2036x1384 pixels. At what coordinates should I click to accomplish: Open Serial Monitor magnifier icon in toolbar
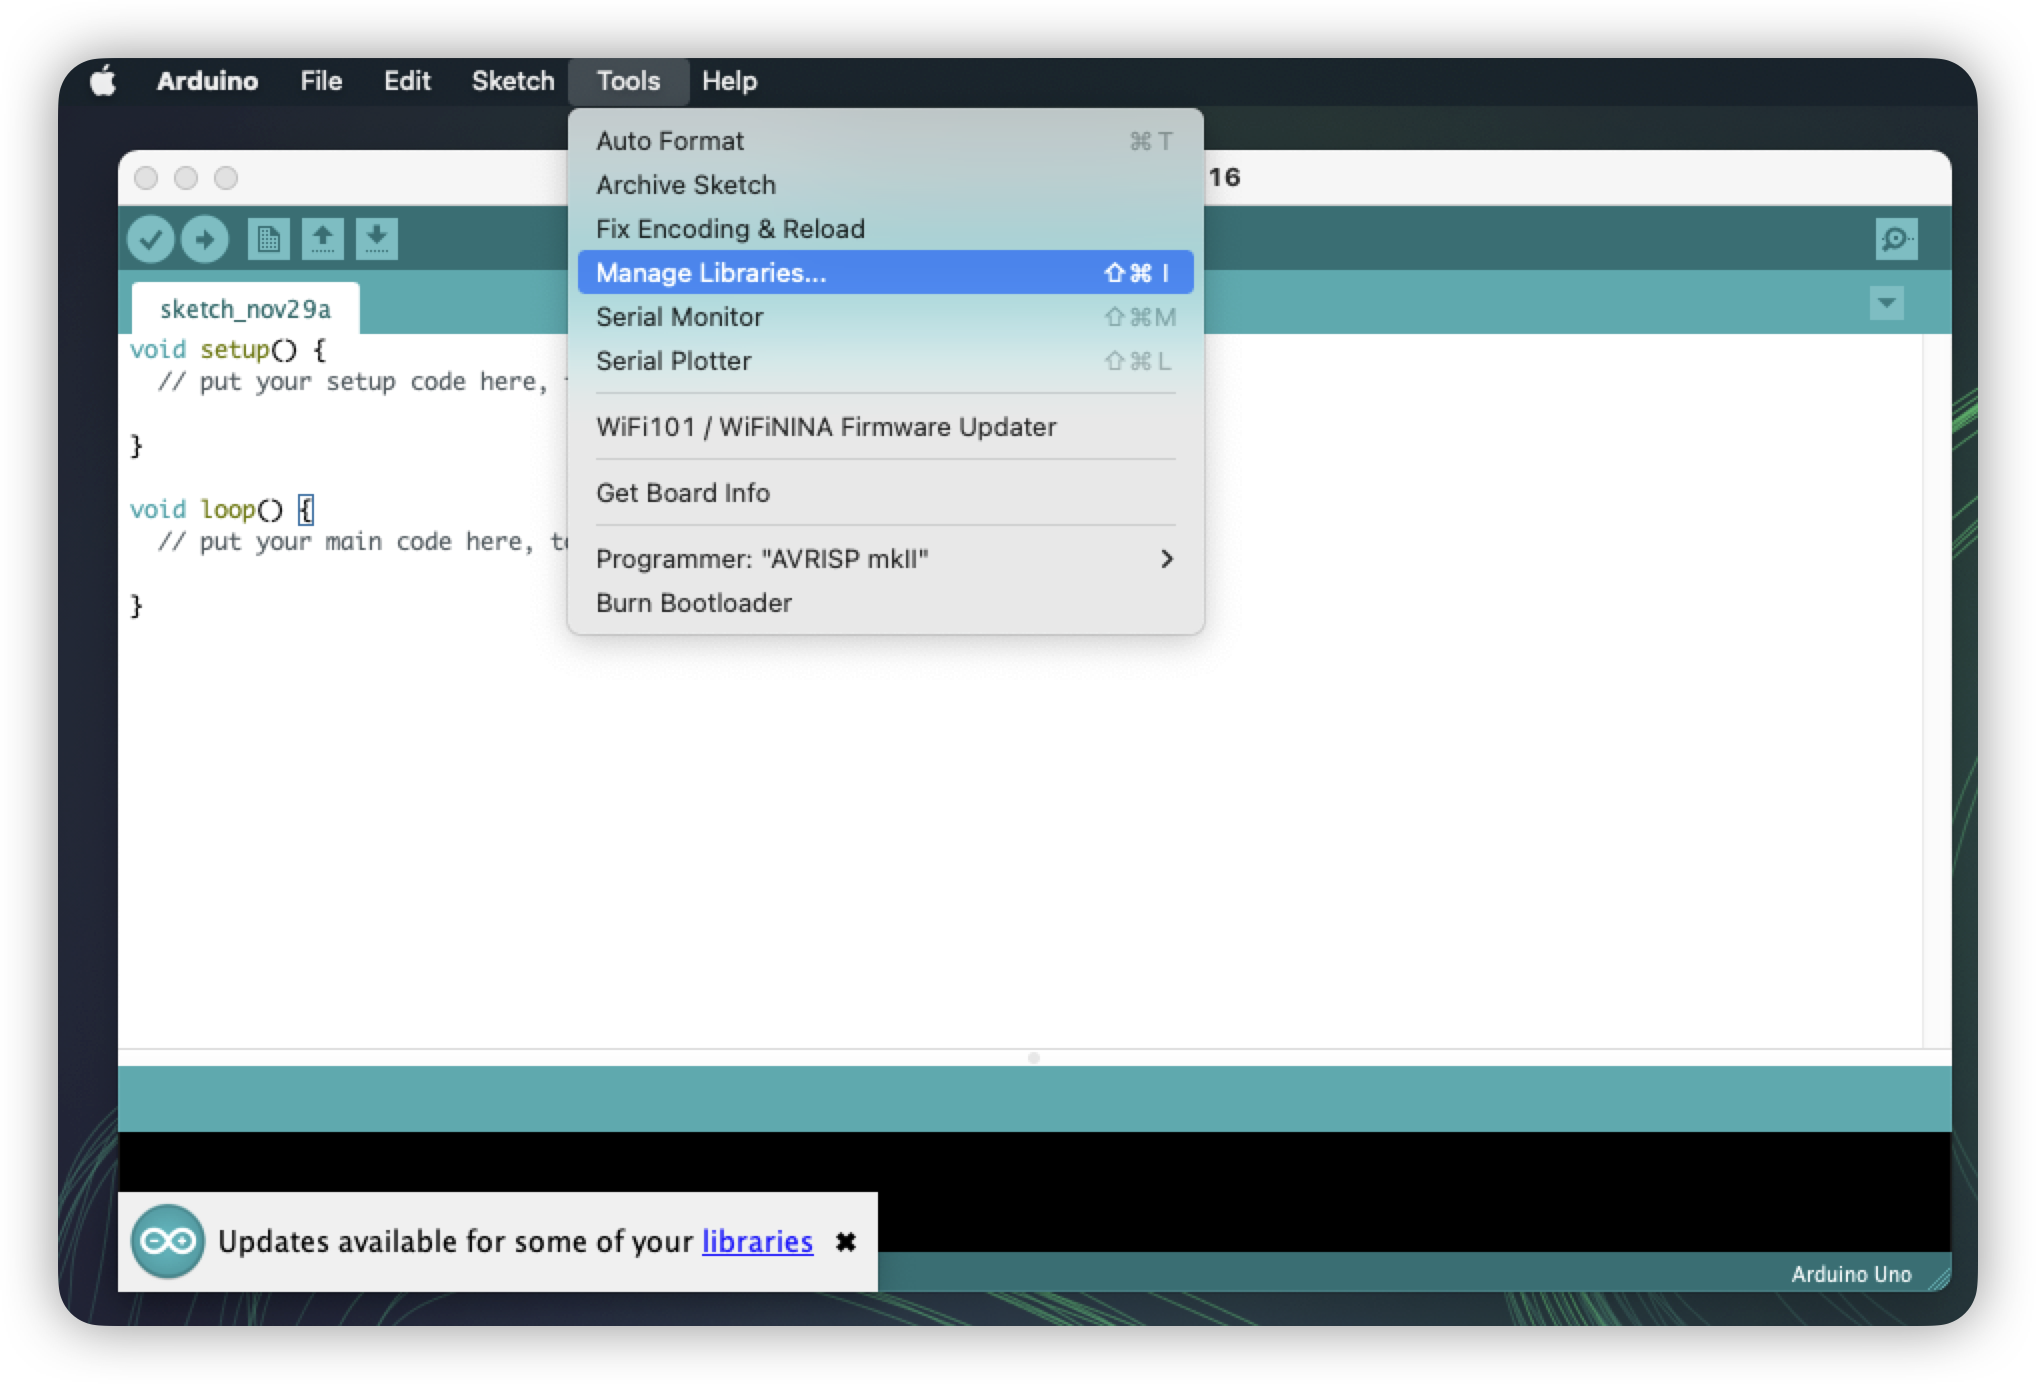(1896, 240)
